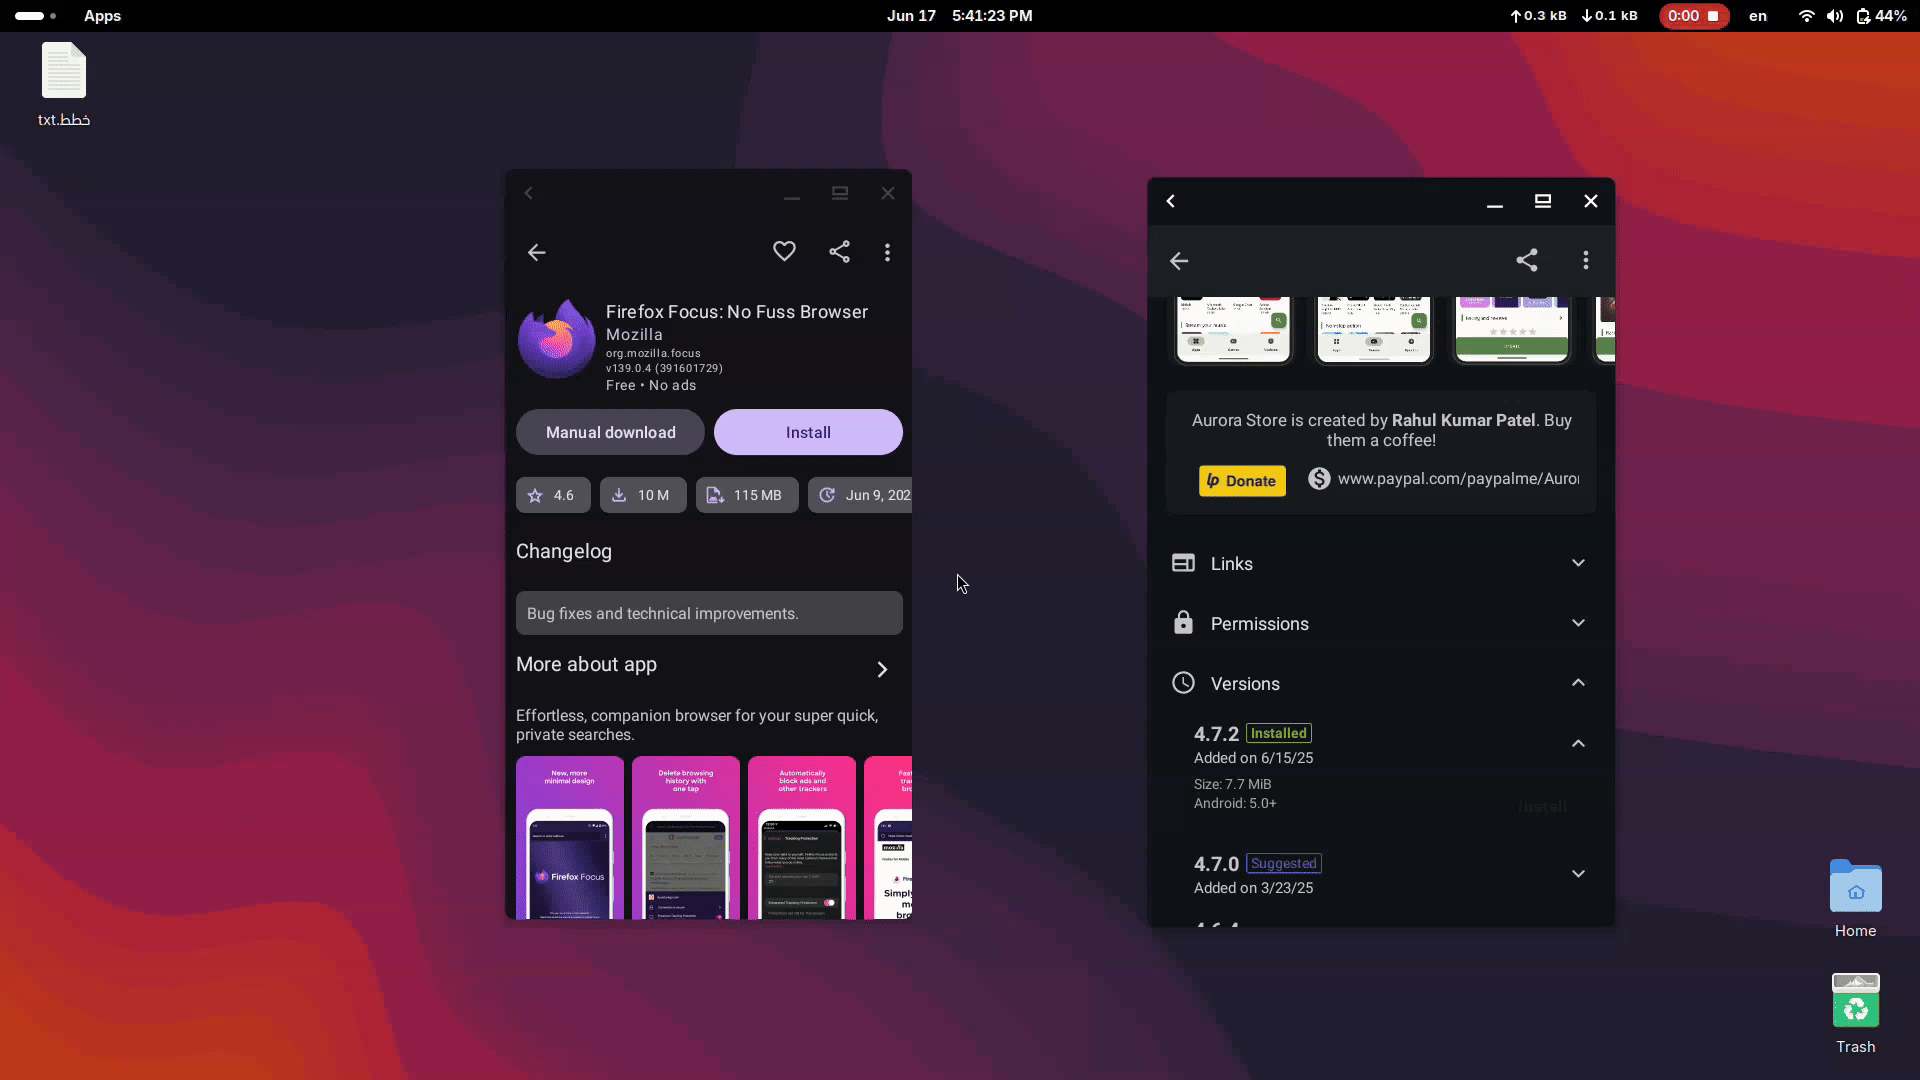The width and height of the screenshot is (1920, 1080).
Task: Minimize the Aurora Store window
Action: click(x=1495, y=201)
